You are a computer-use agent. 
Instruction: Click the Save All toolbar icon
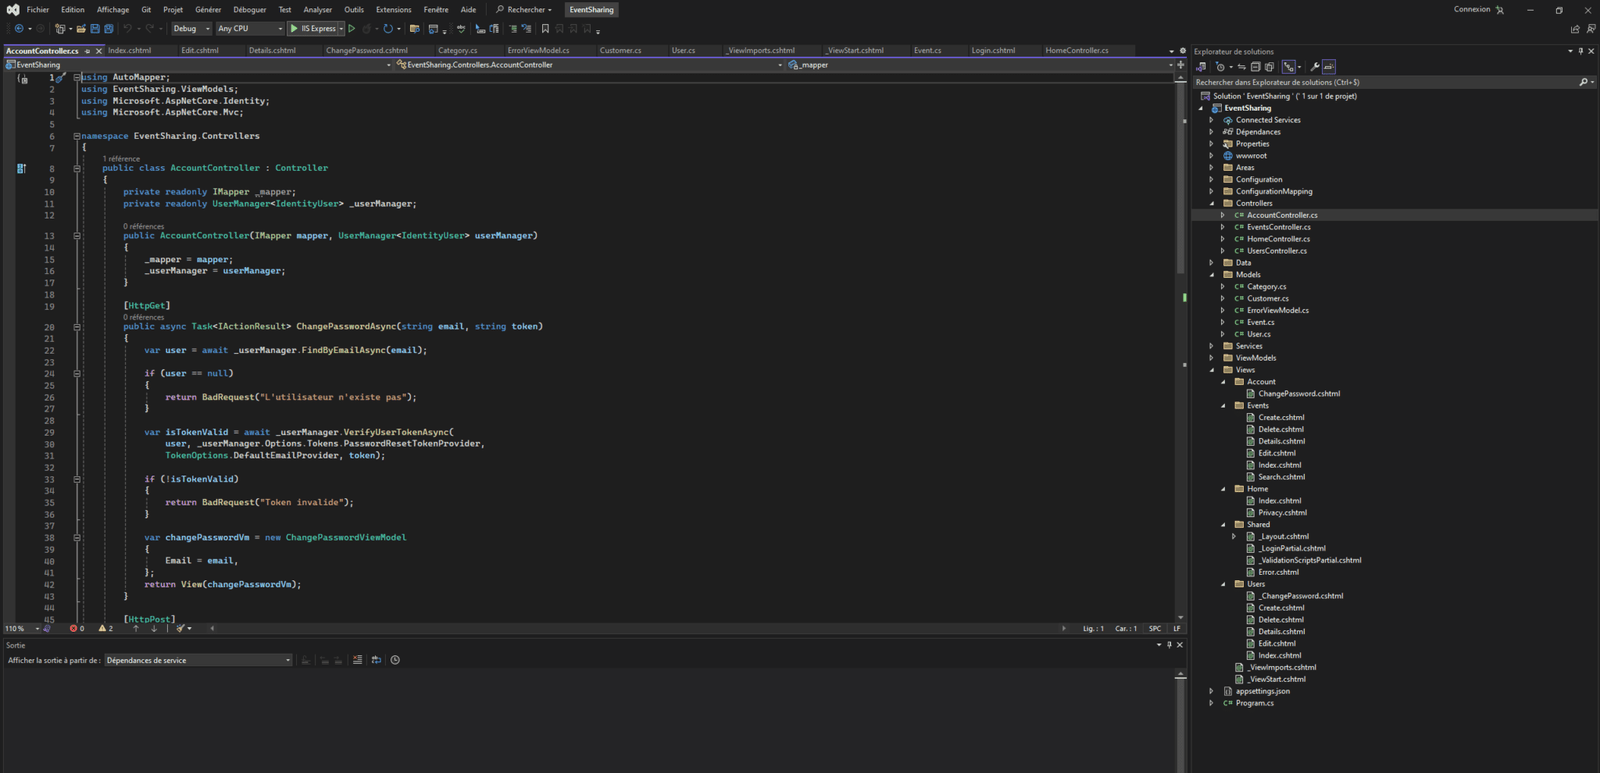tap(109, 28)
